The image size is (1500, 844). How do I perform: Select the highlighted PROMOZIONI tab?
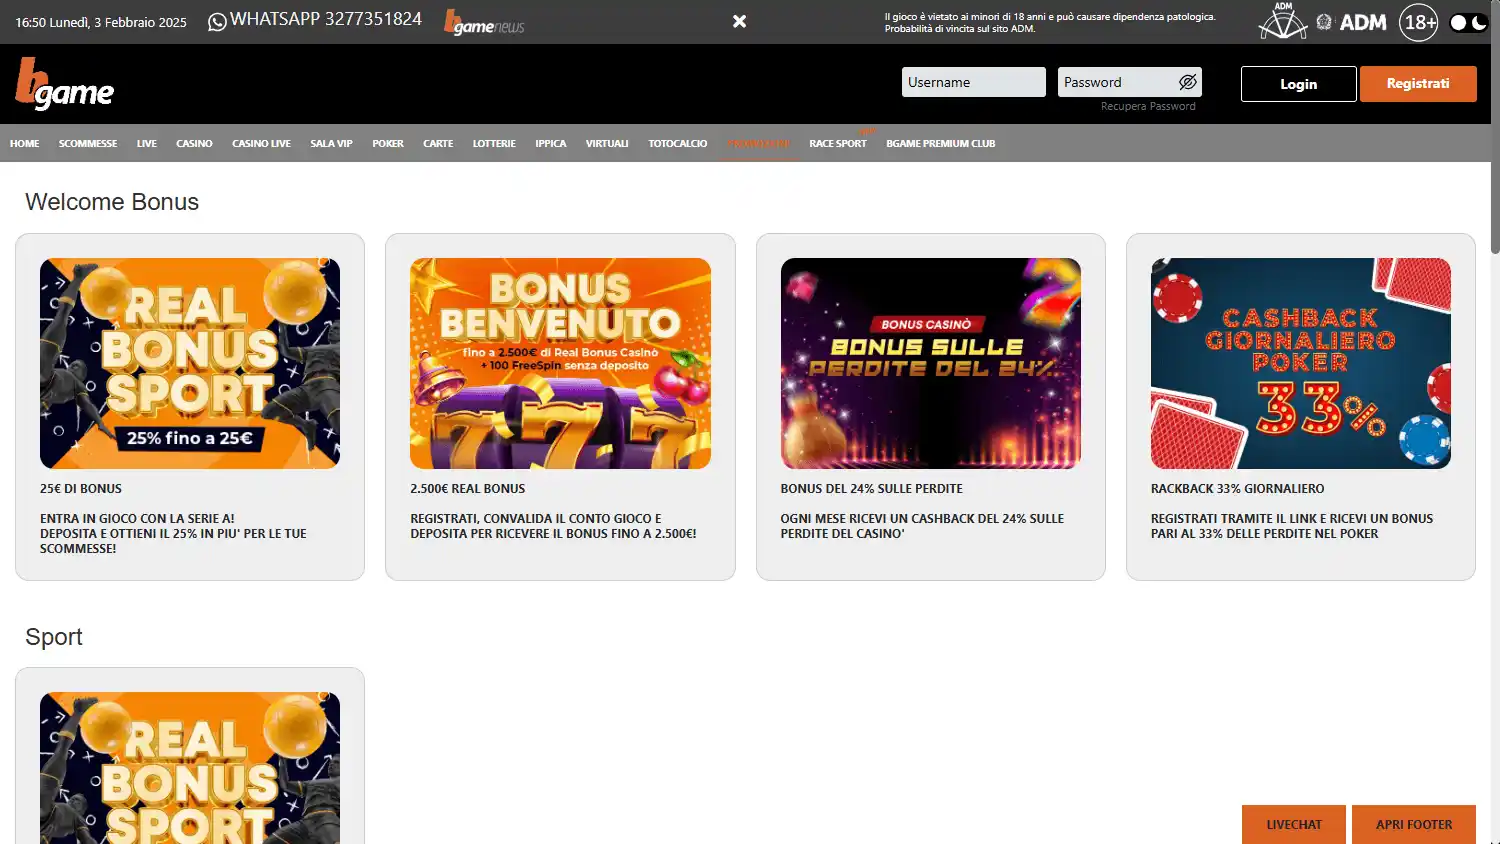tap(758, 143)
